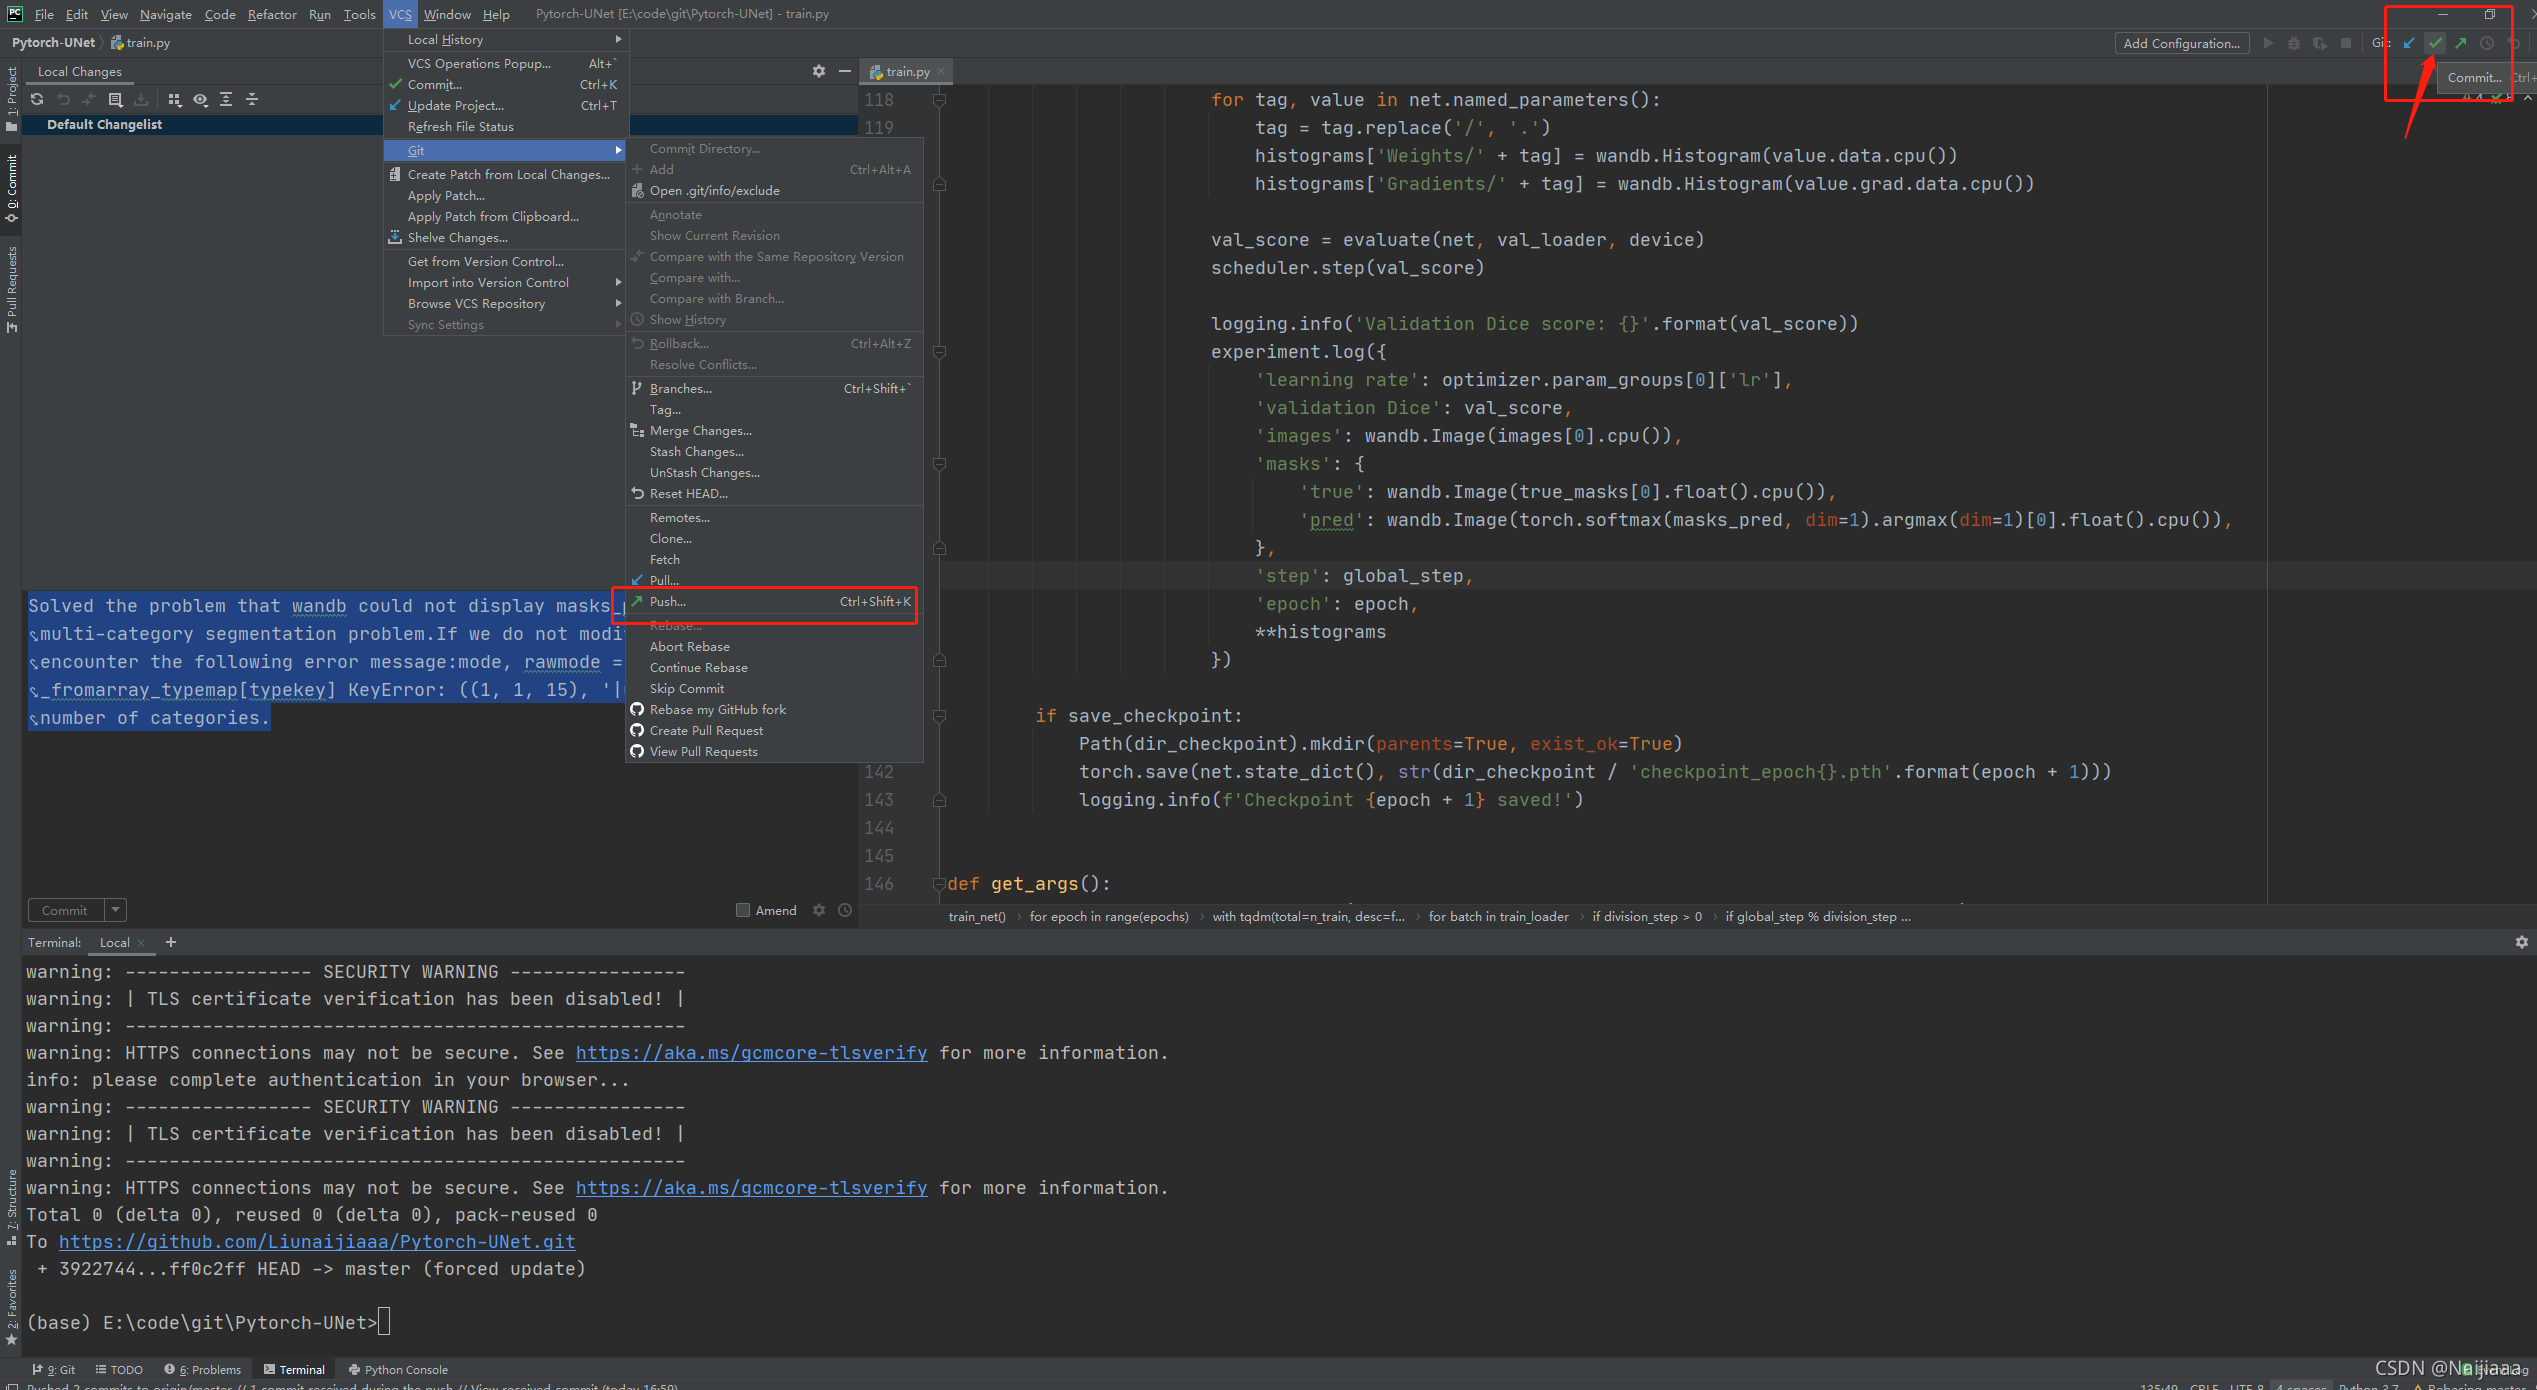Click the green Git Commit checkmark in toolbar

coord(2435,43)
